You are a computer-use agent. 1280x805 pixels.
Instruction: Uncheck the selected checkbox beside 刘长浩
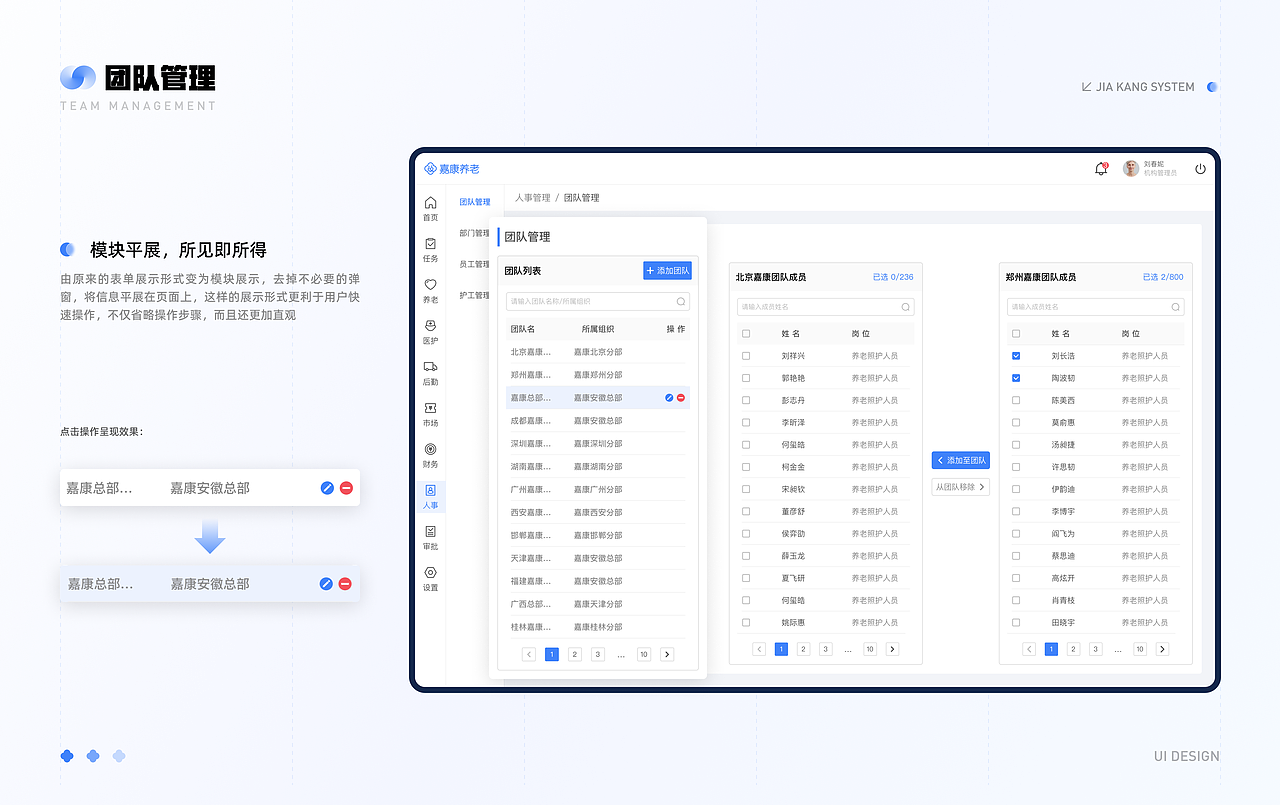tap(1016, 355)
